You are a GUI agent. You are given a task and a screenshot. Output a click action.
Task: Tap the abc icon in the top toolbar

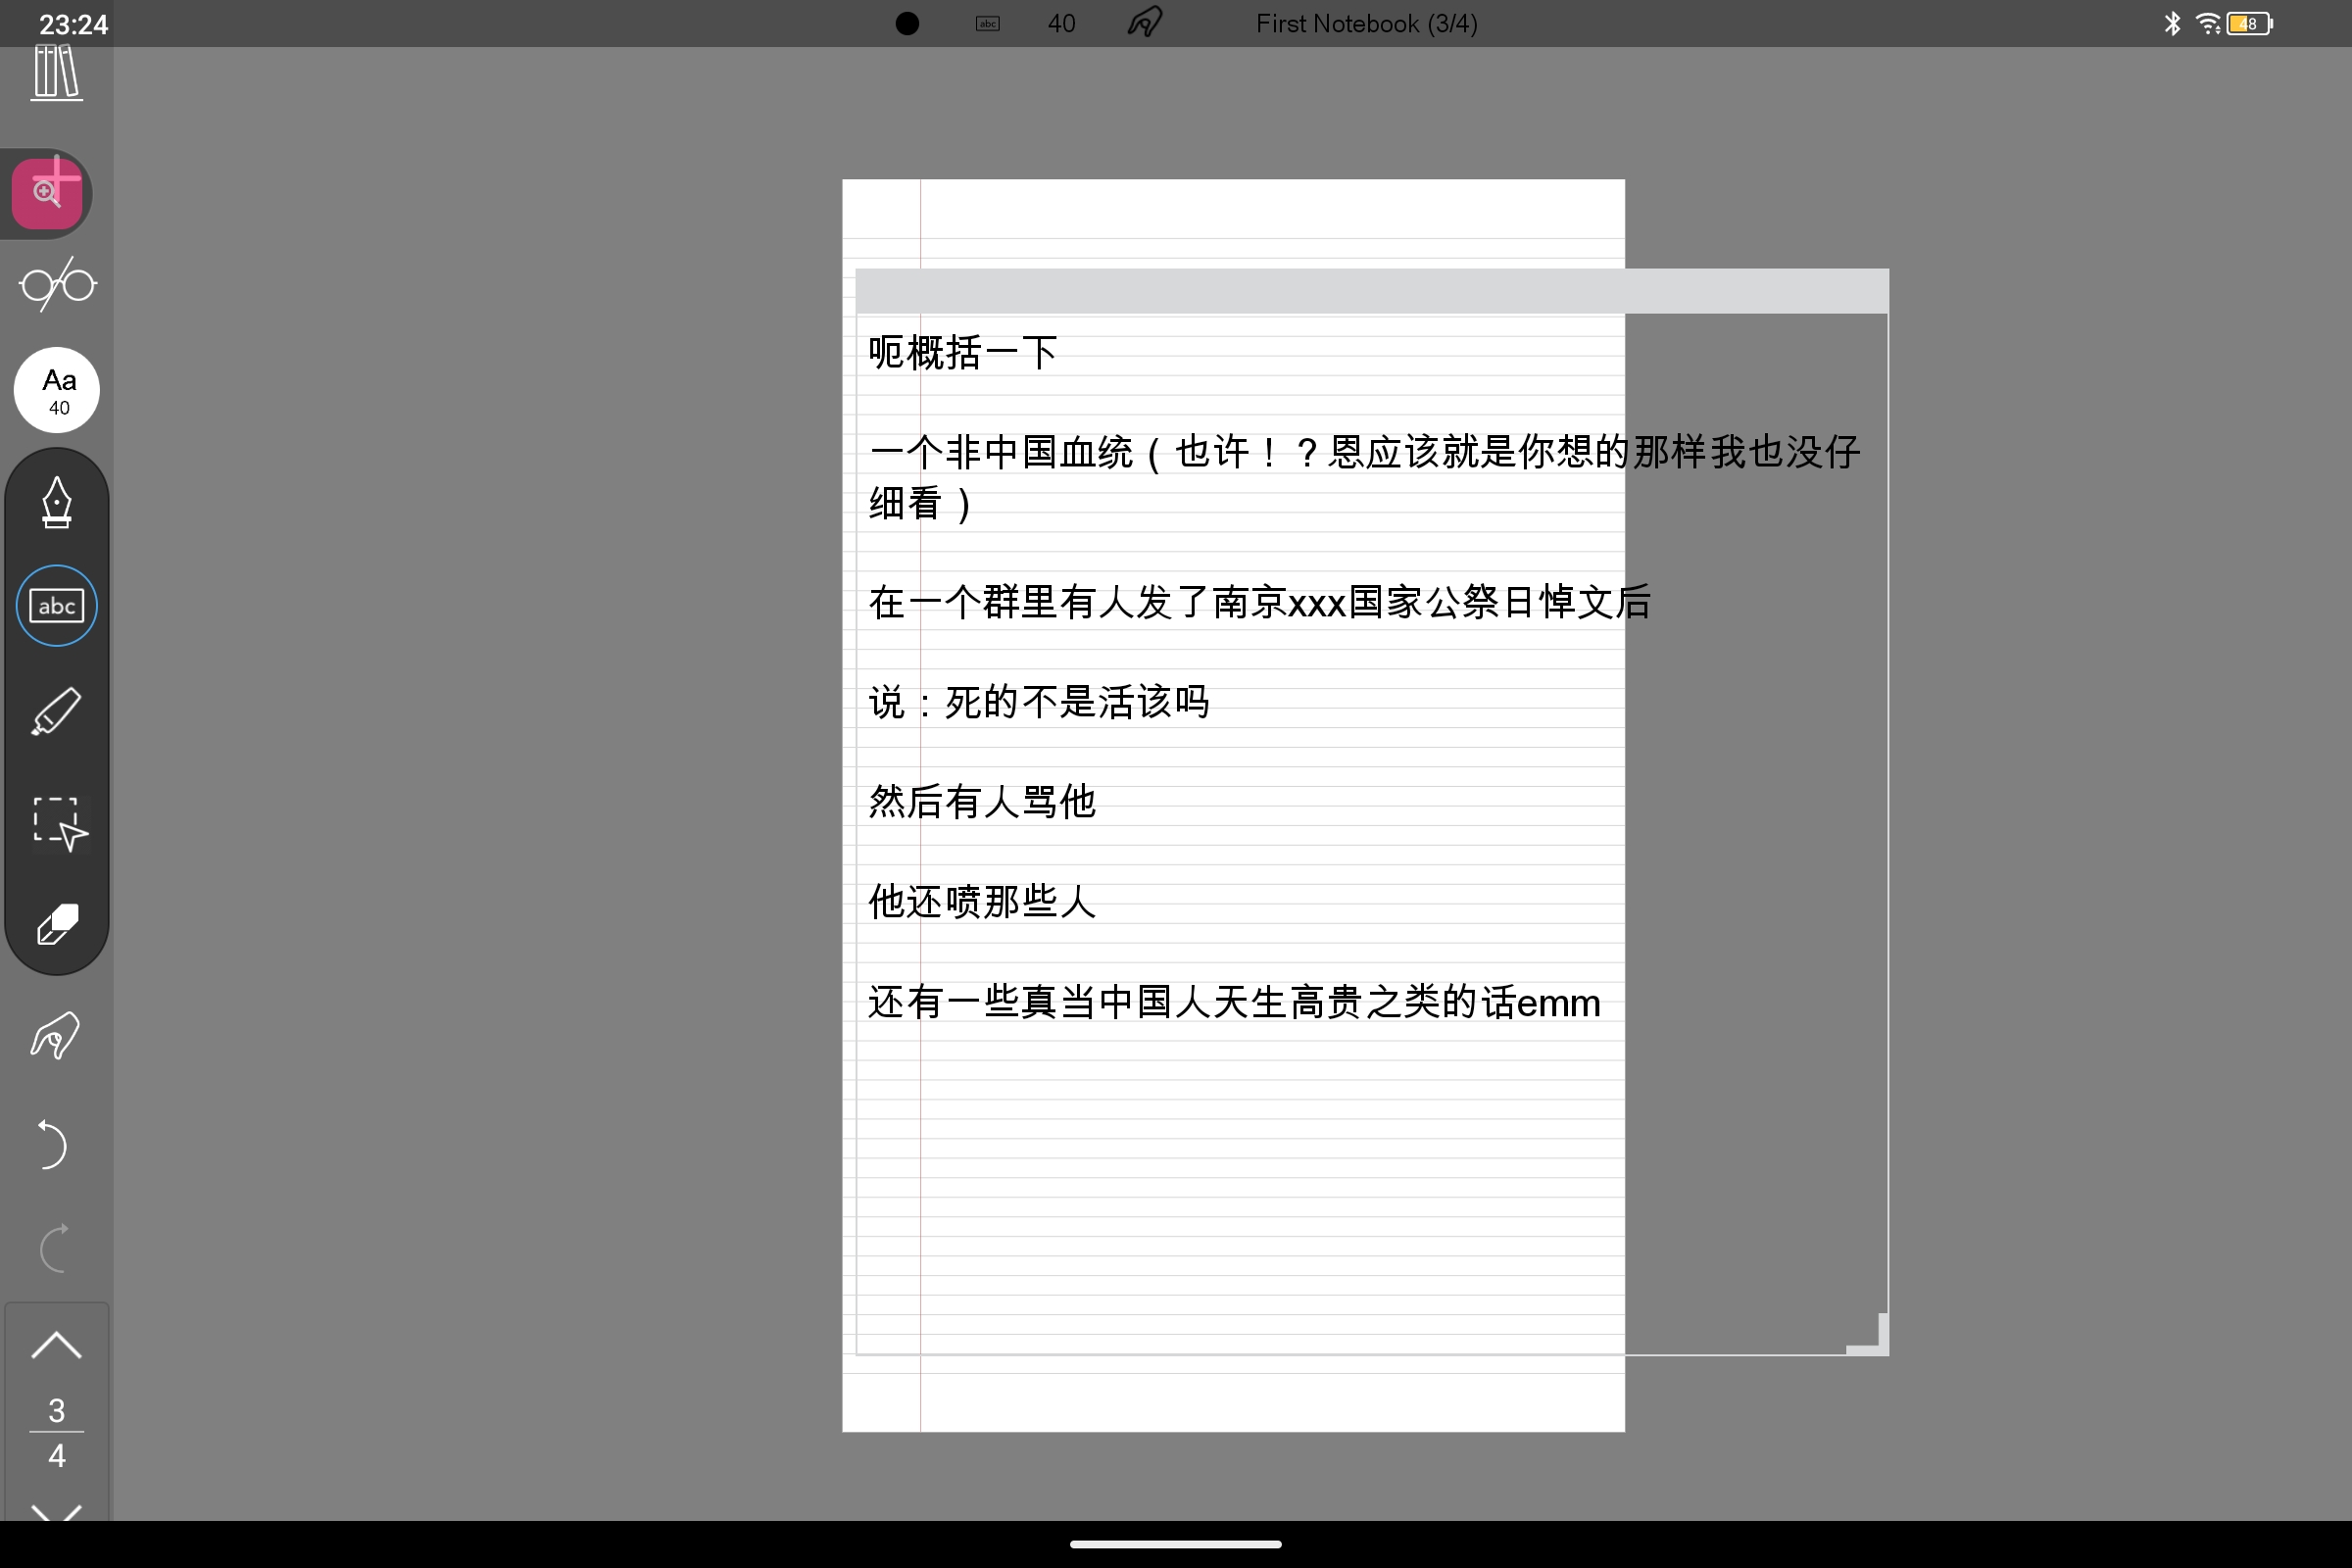[x=986, y=23]
